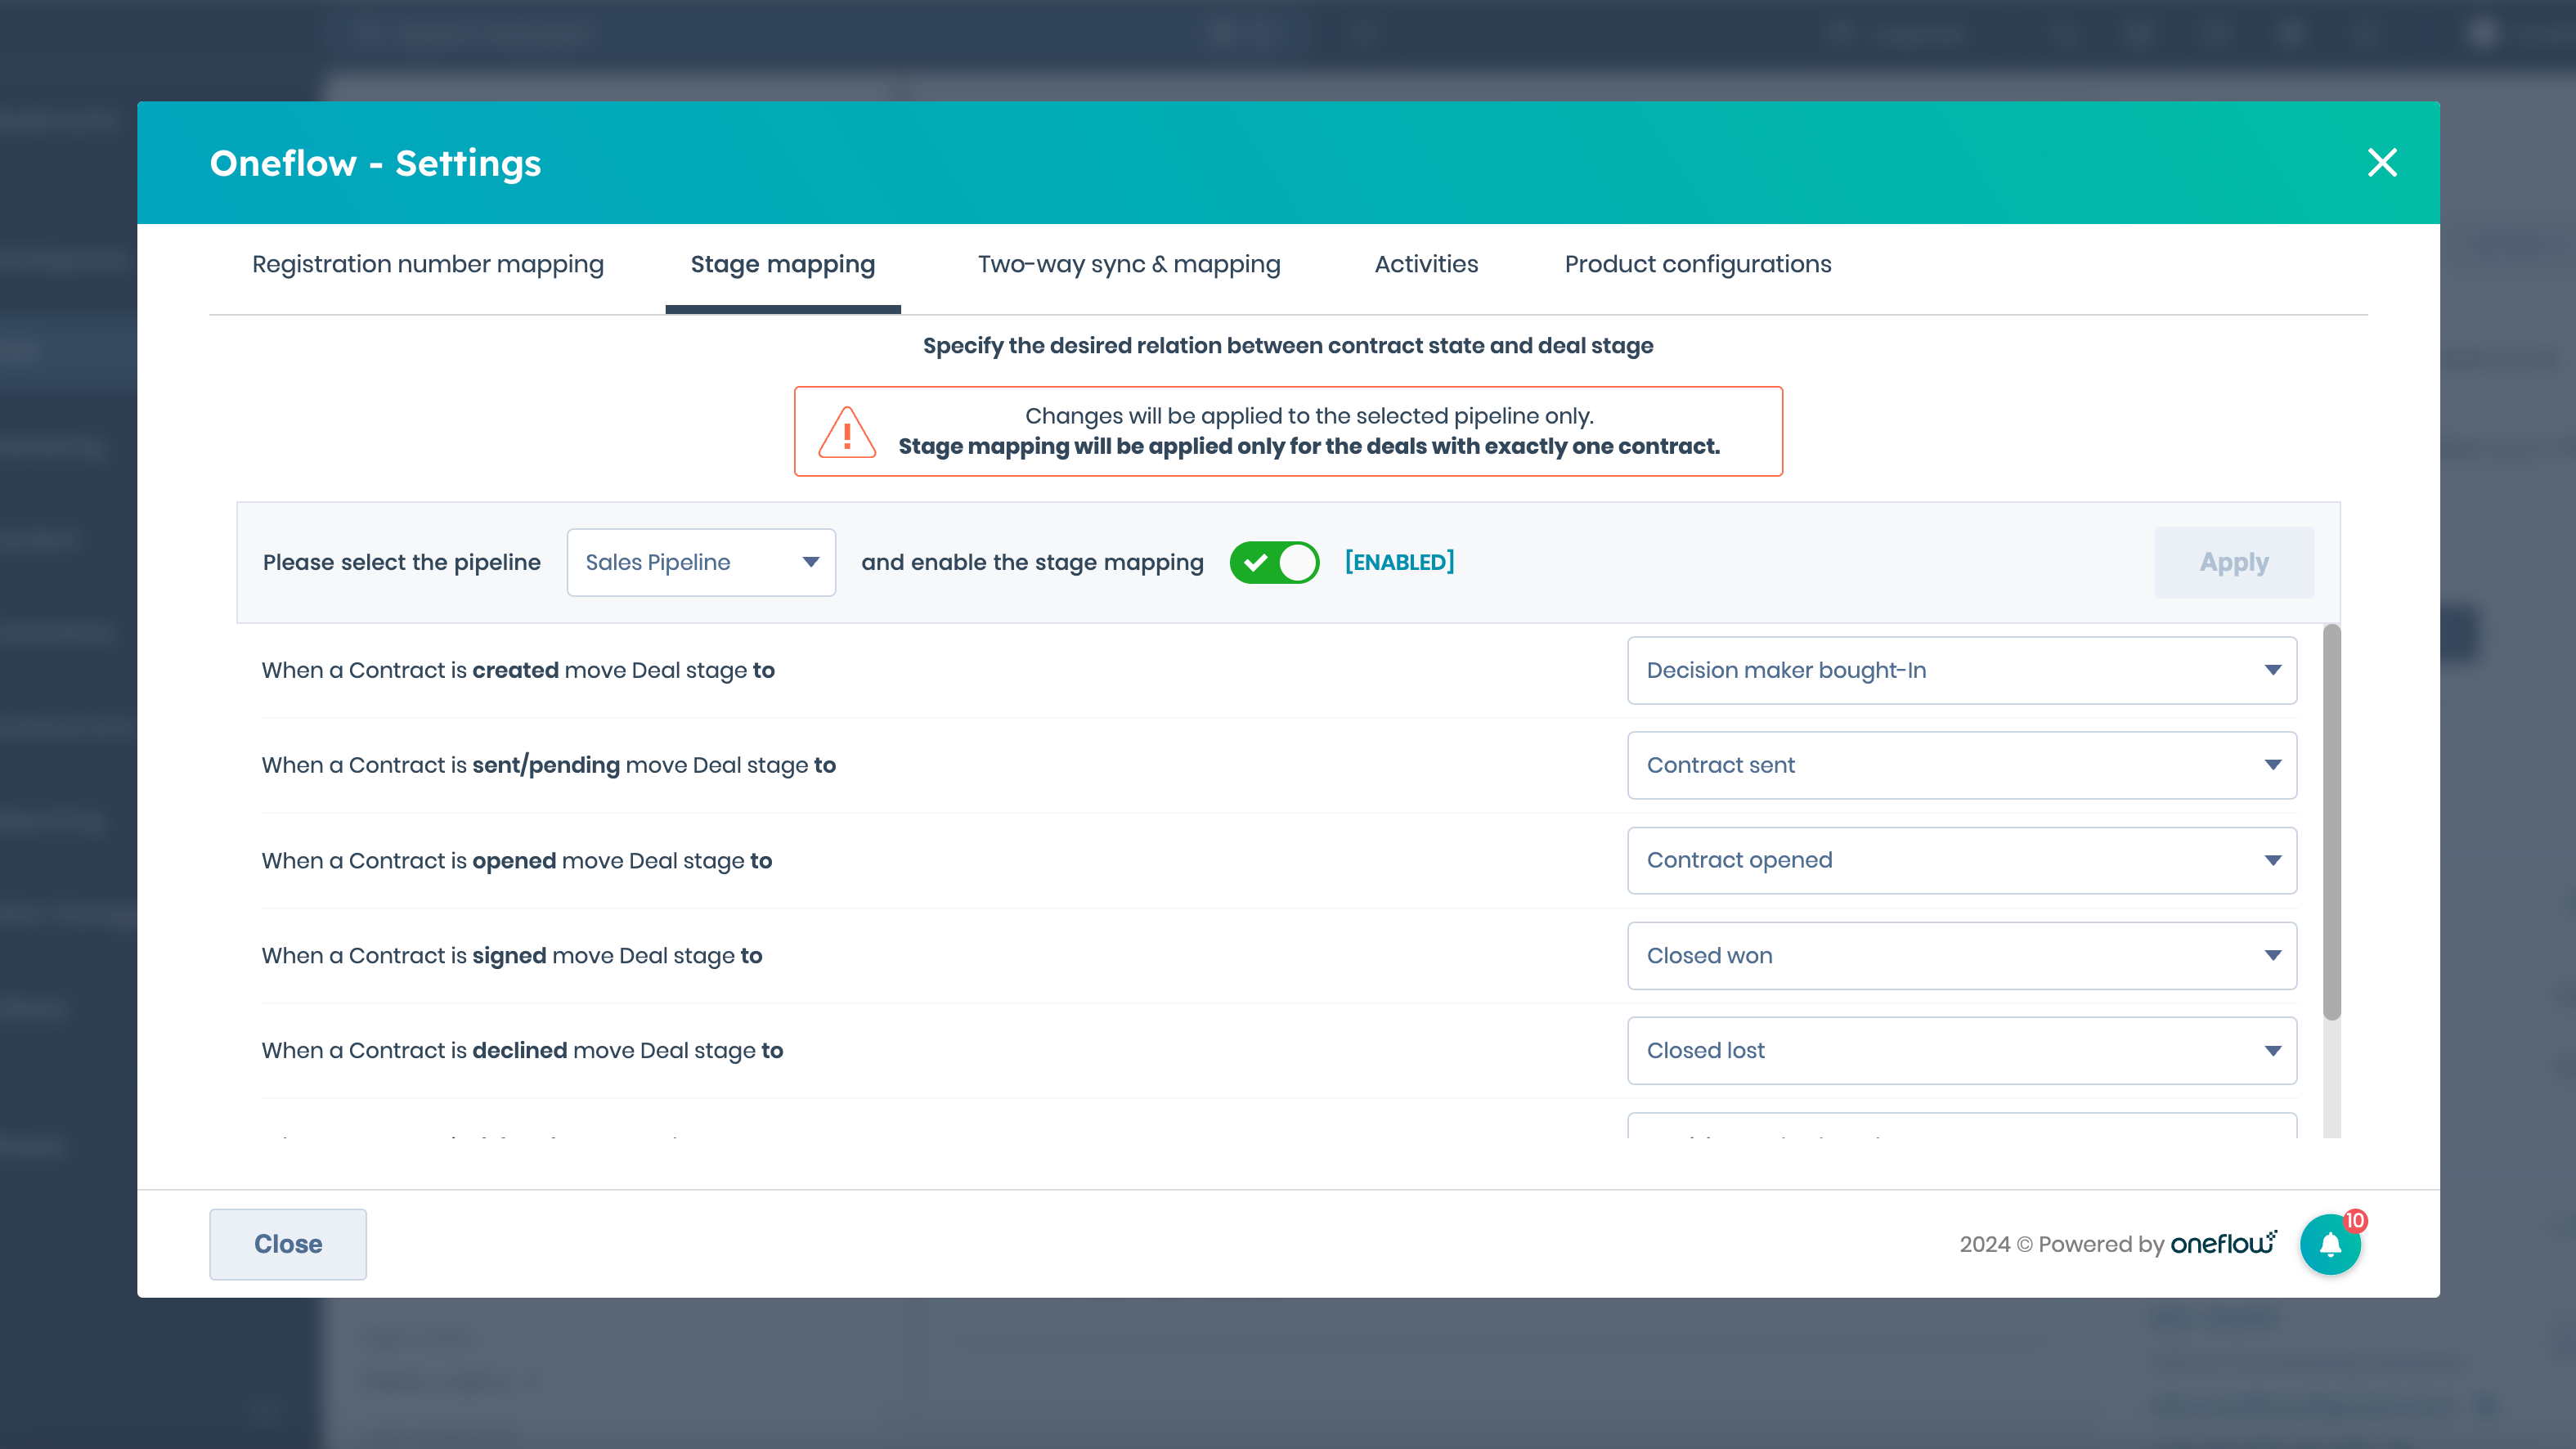This screenshot has width=2576, height=1449.
Task: Expand the Decision maker bought-In dropdown
Action: click(x=1961, y=670)
